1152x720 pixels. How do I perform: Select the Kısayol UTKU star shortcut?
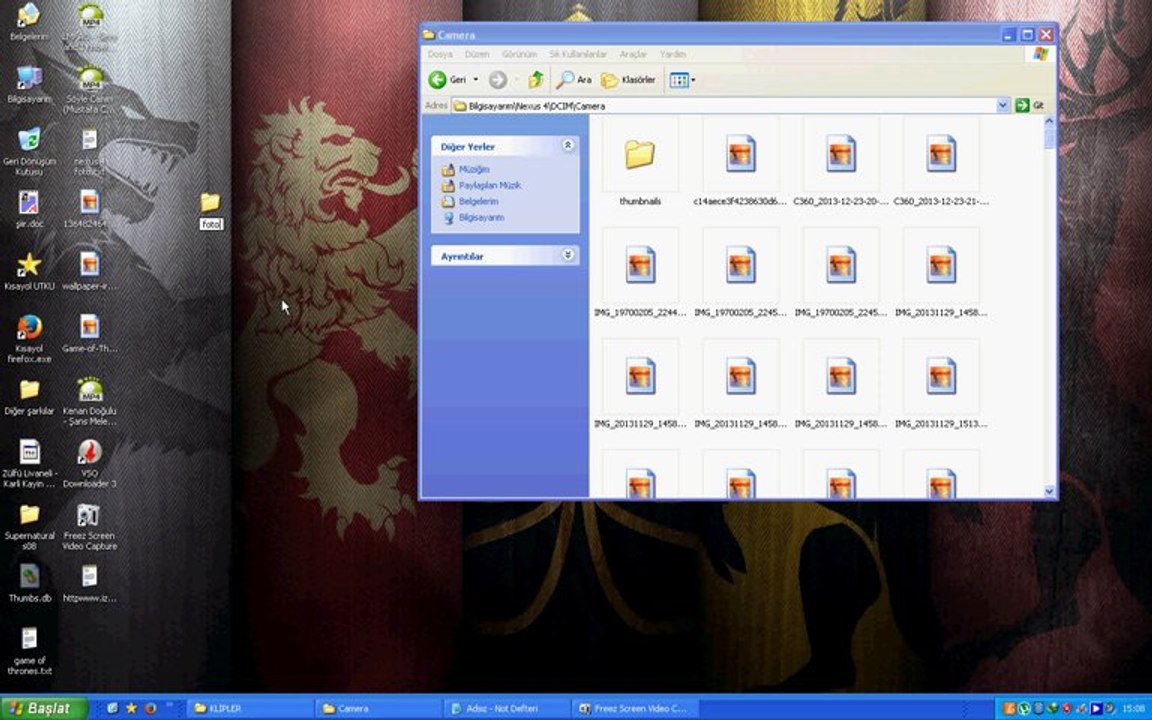click(29, 272)
